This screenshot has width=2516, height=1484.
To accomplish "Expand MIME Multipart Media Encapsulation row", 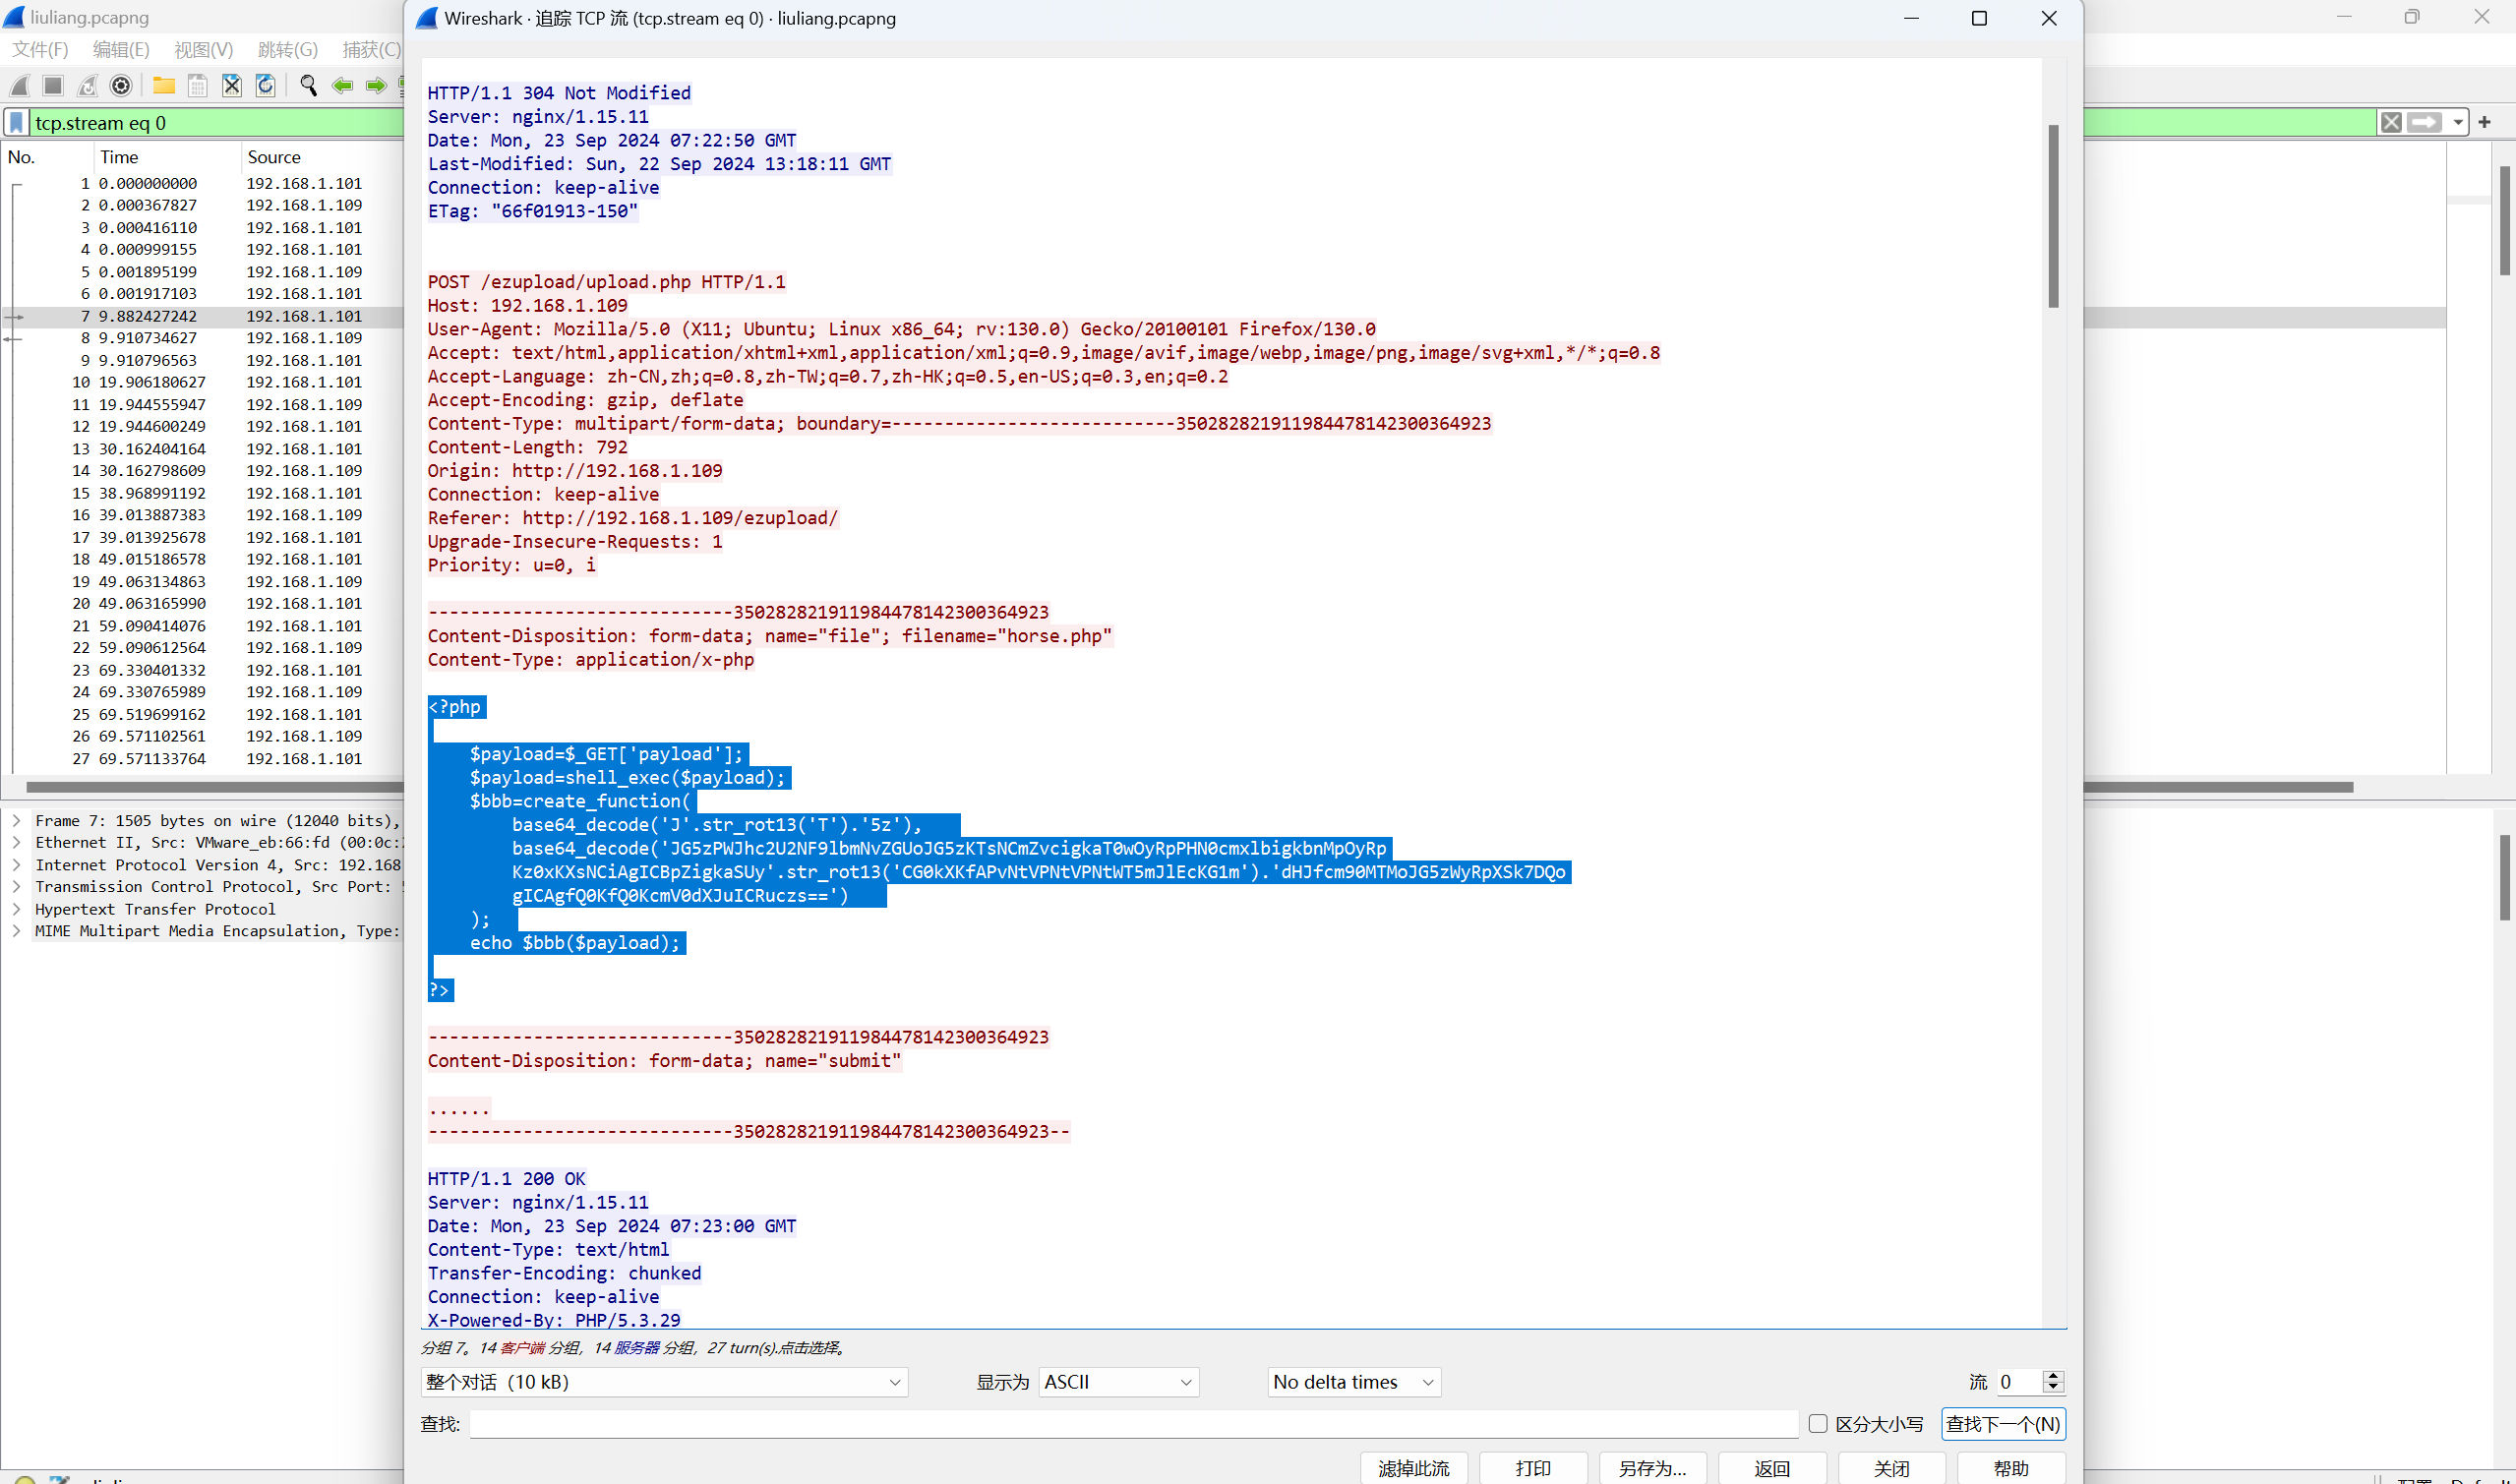I will [x=17, y=931].
